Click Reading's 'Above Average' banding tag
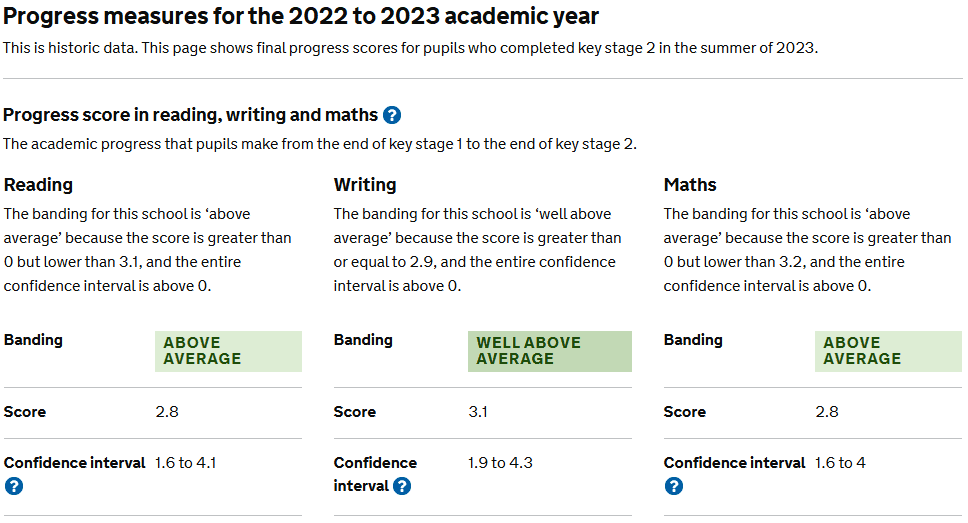 click(228, 351)
